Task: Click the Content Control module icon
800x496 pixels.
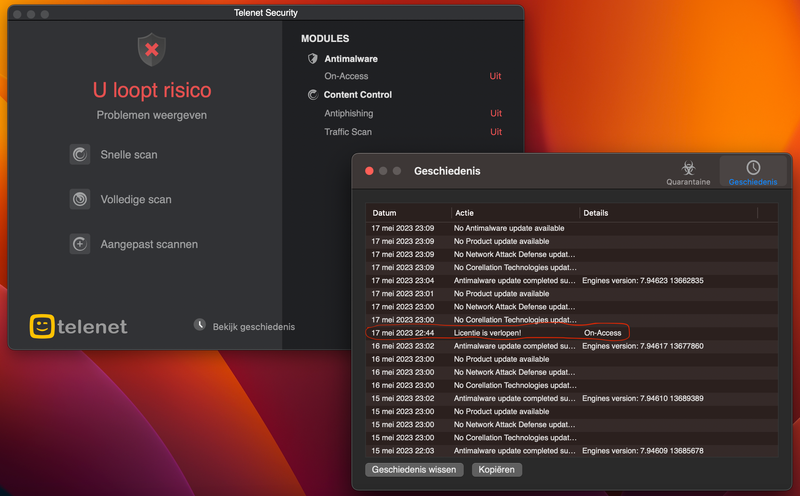Action: (313, 94)
